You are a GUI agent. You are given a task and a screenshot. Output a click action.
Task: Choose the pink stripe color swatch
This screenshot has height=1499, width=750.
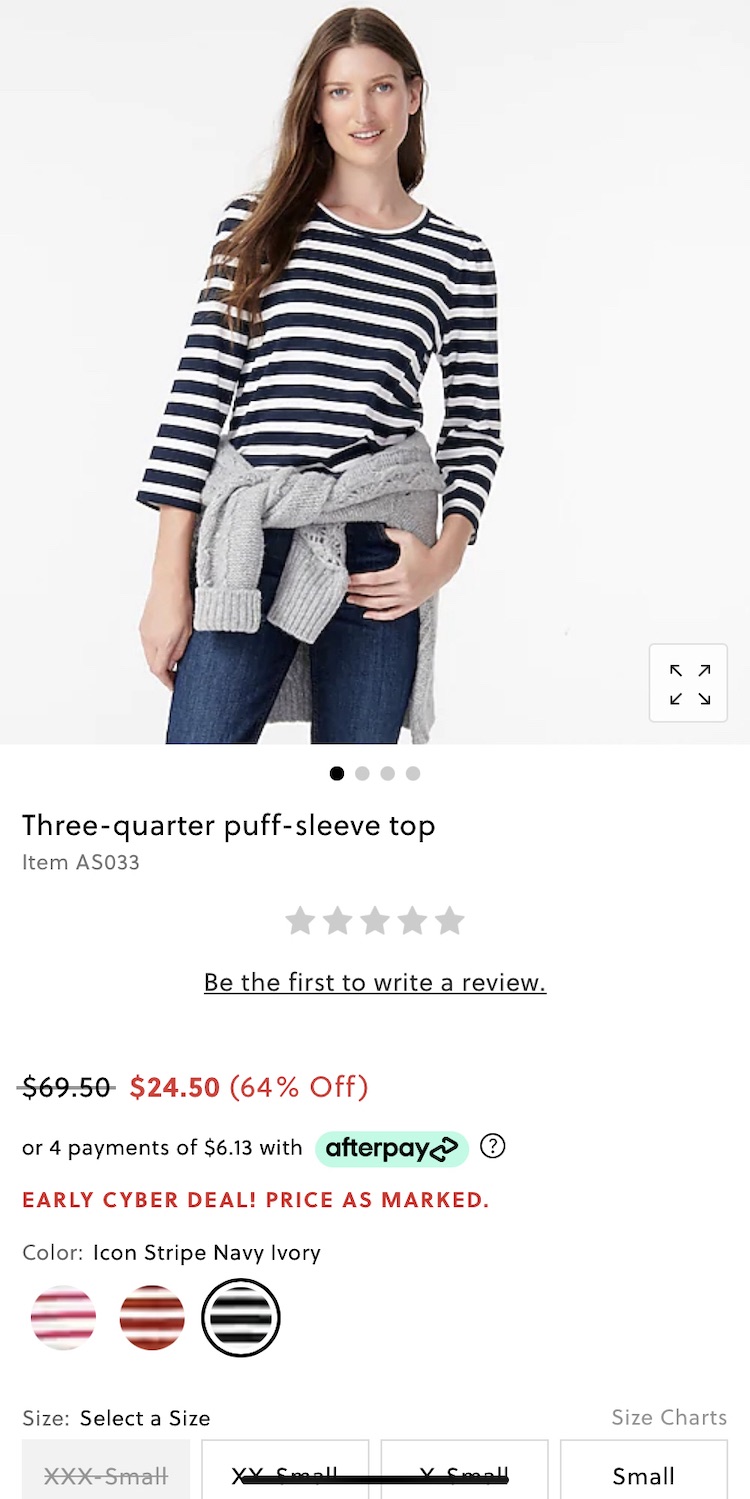click(64, 1318)
